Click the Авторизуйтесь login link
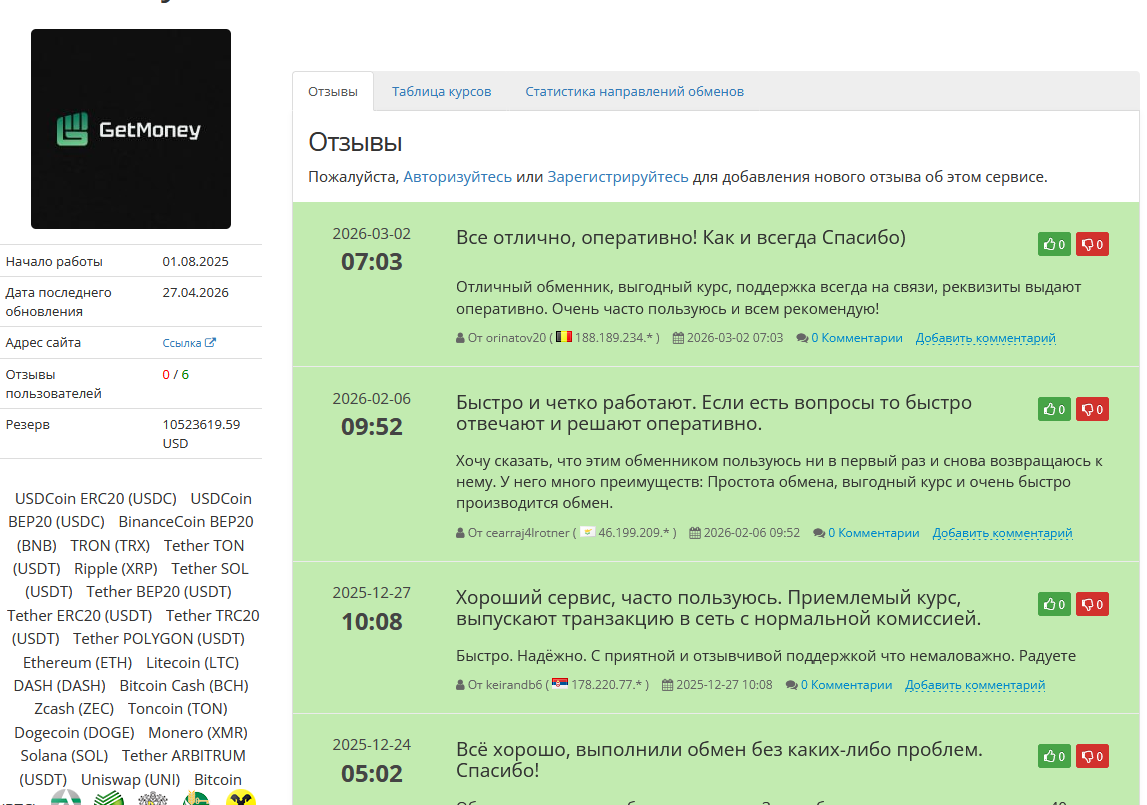1147x805 pixels. click(x=457, y=177)
